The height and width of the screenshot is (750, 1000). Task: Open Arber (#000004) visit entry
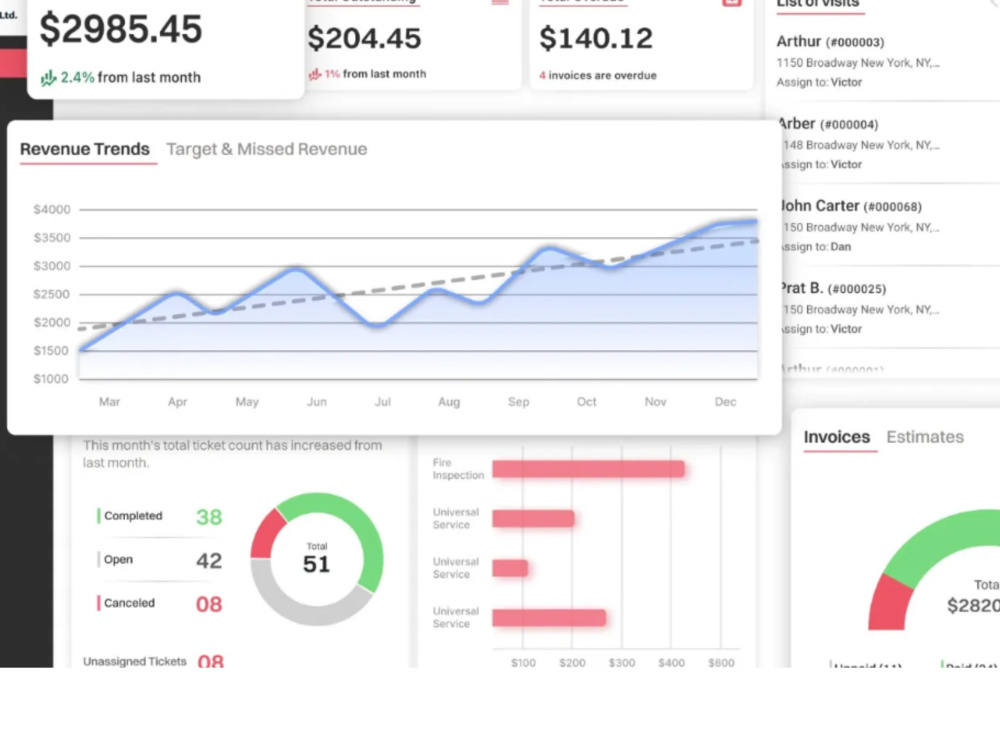(890, 143)
